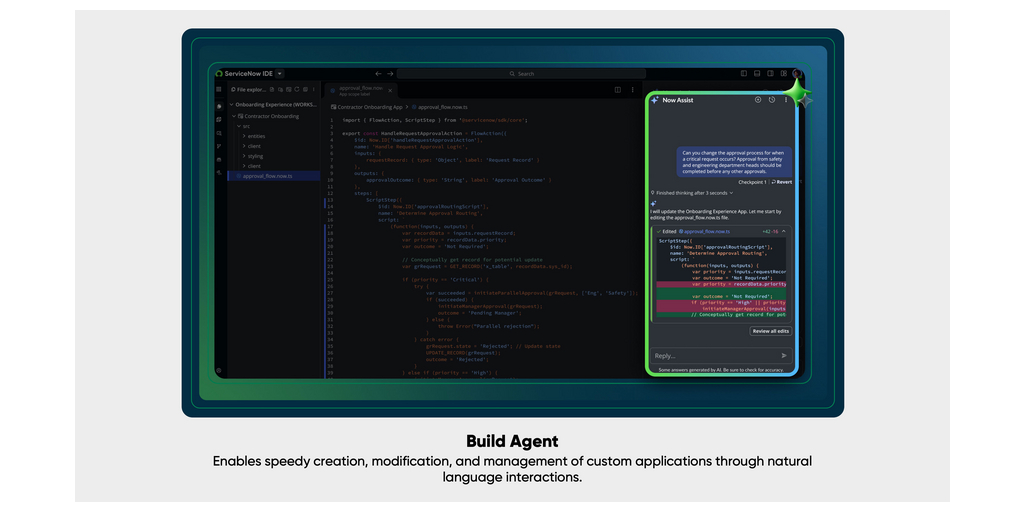This screenshot has height=512, width=1024.
Task: Focus the top Search field
Action: tap(521, 74)
